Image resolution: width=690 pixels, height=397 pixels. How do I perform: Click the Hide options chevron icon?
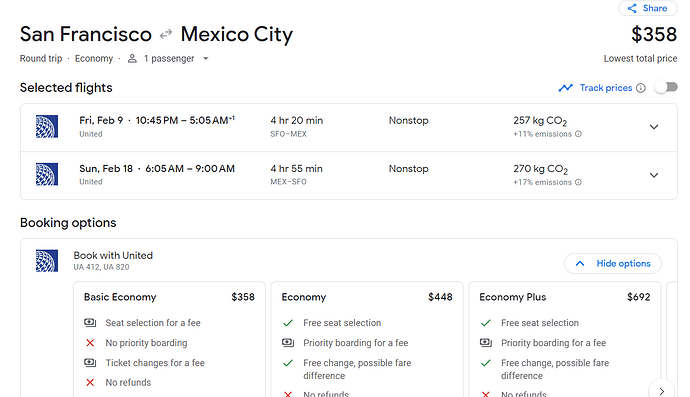pyautogui.click(x=580, y=264)
